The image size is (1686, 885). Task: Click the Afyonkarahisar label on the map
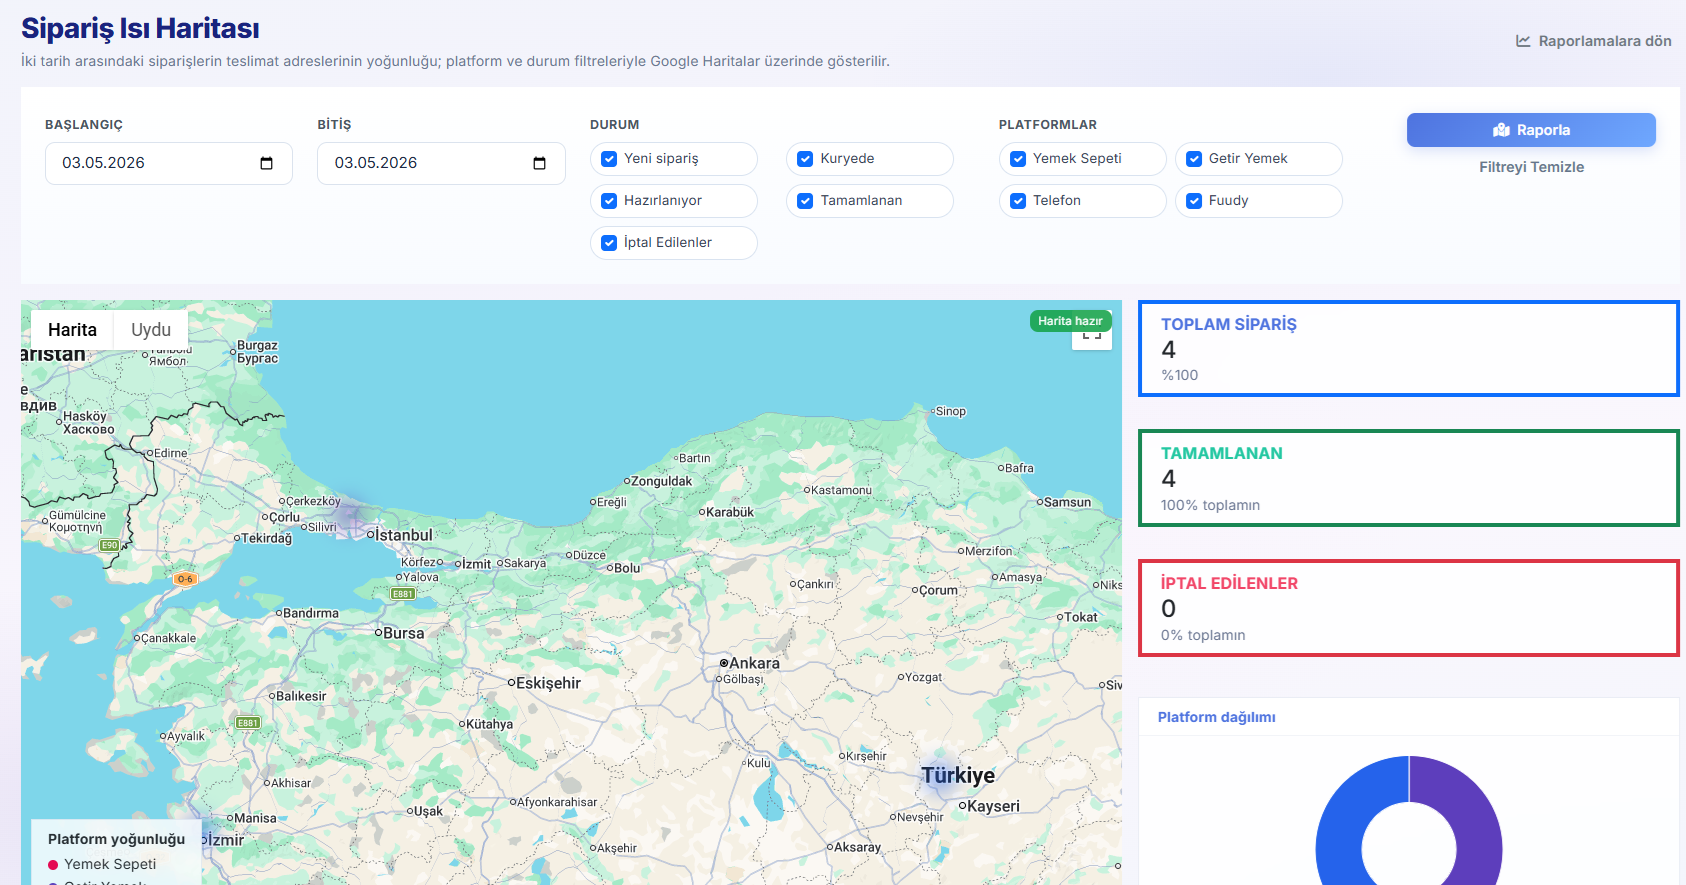pyautogui.click(x=557, y=802)
